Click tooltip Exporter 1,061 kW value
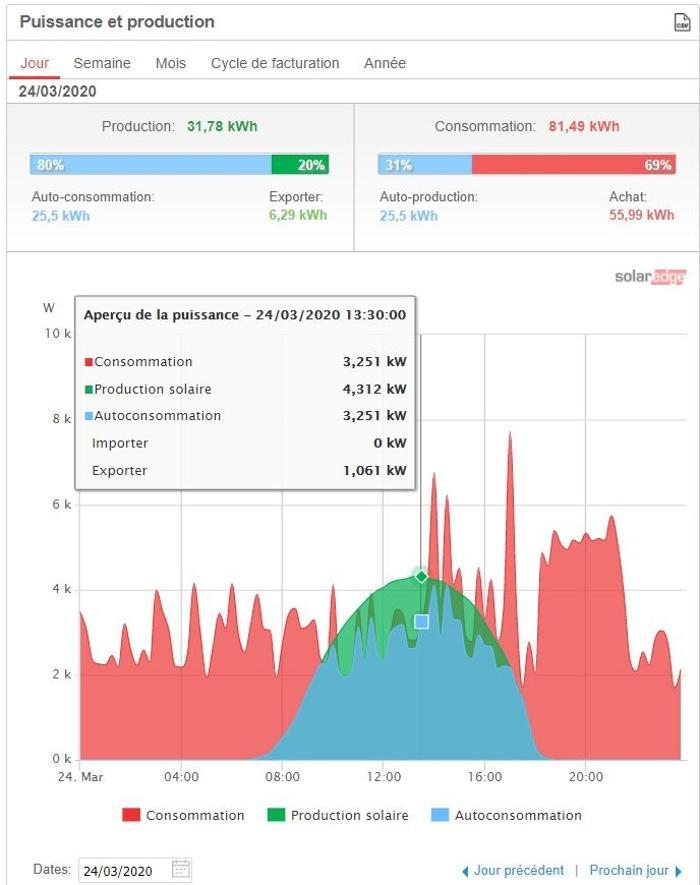The height and width of the screenshot is (885, 700). 375,470
